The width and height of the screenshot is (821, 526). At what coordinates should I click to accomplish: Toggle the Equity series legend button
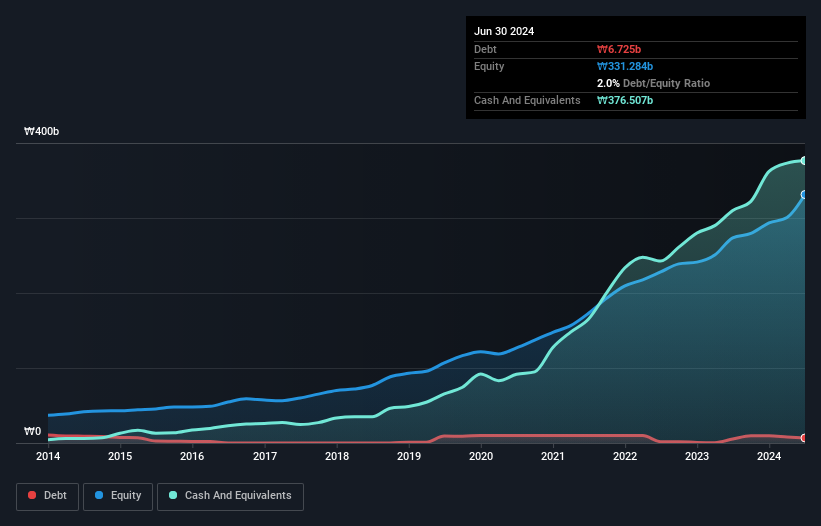coord(118,496)
